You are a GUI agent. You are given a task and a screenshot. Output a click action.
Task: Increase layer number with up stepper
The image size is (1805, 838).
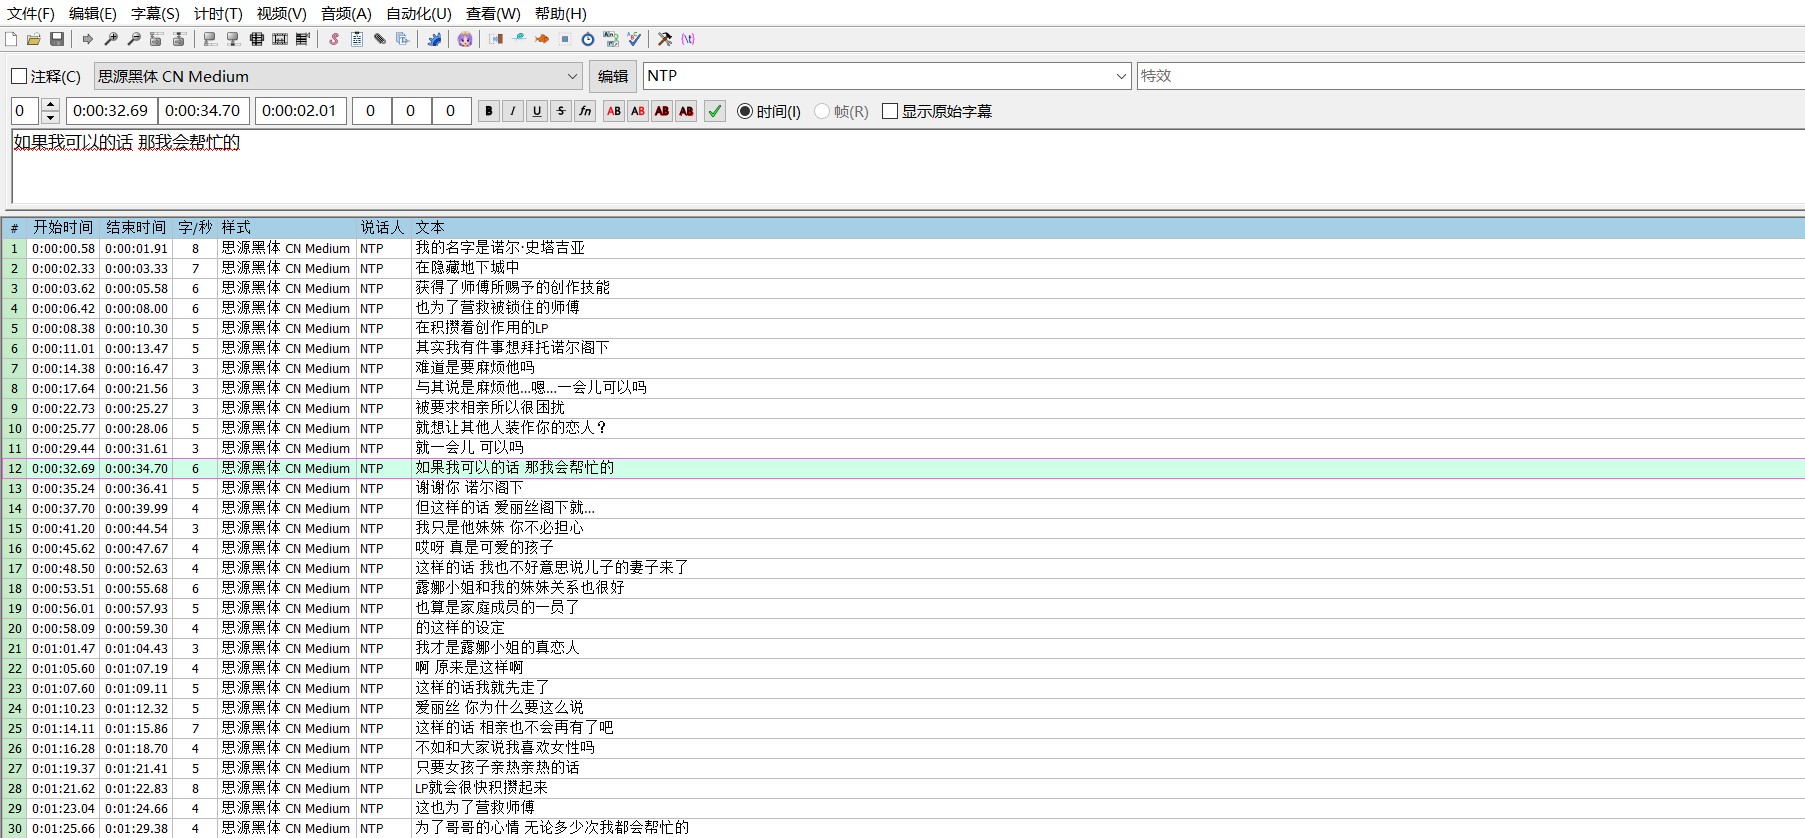coord(51,105)
